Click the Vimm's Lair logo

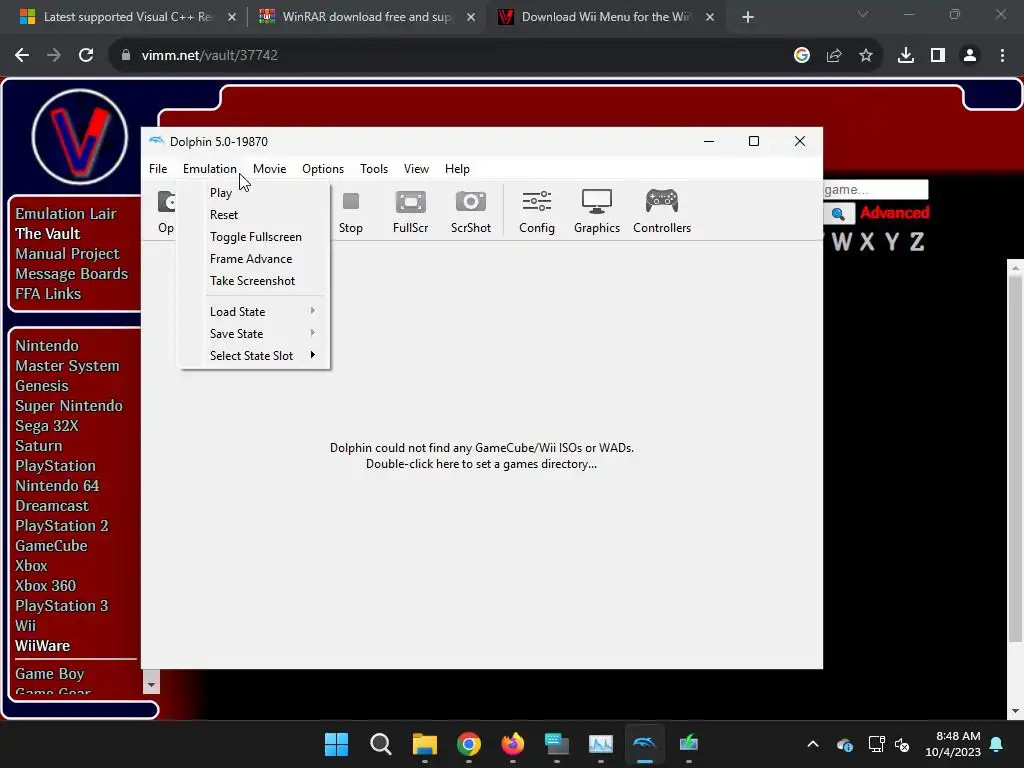click(80, 137)
